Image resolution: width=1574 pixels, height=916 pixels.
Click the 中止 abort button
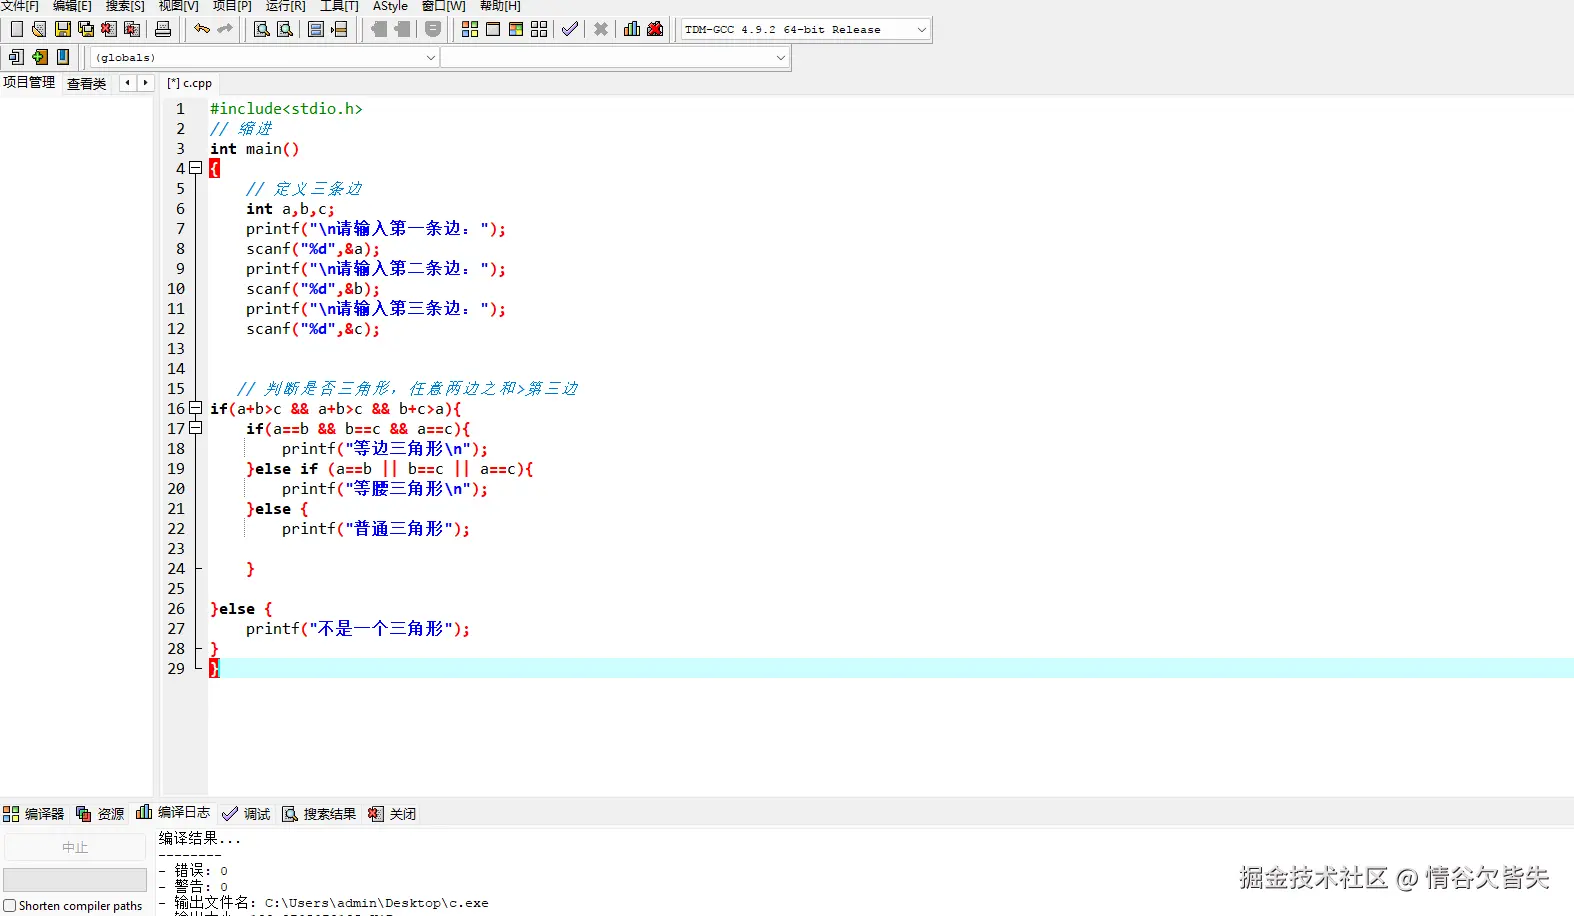tap(75, 847)
